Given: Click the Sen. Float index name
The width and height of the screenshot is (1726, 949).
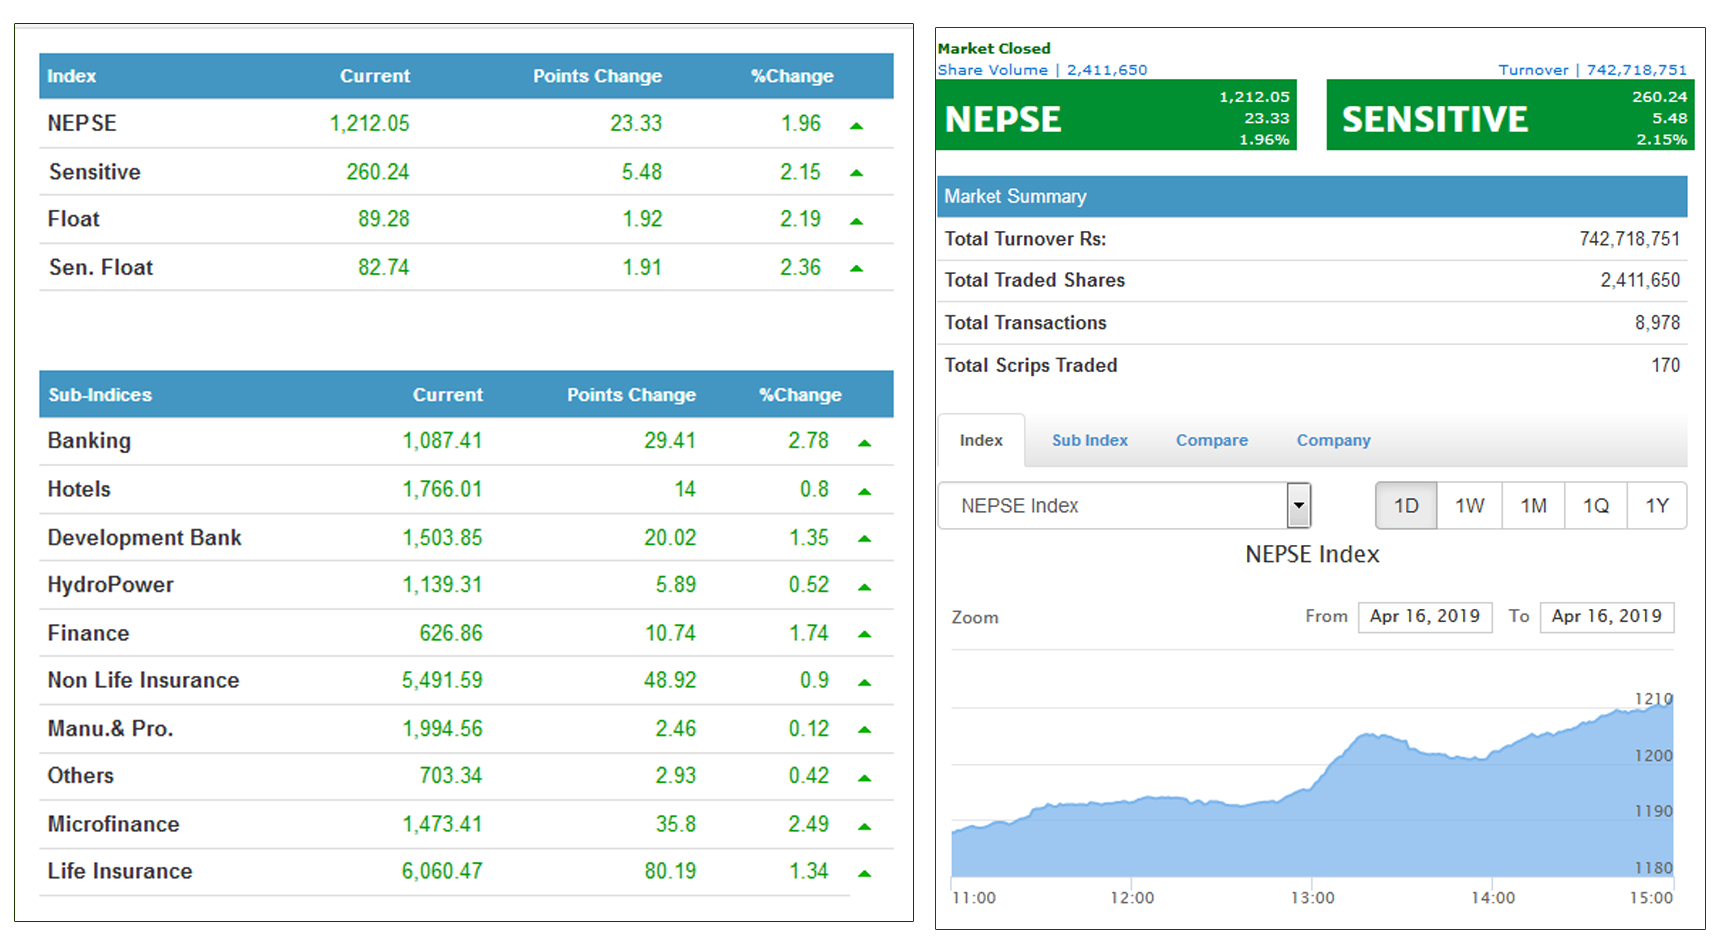Looking at the screenshot, I should 100,268.
